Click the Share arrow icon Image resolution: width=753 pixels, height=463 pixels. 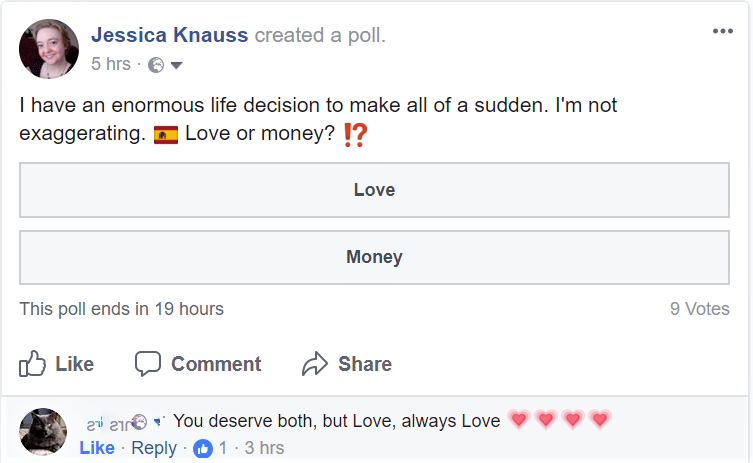tap(315, 363)
